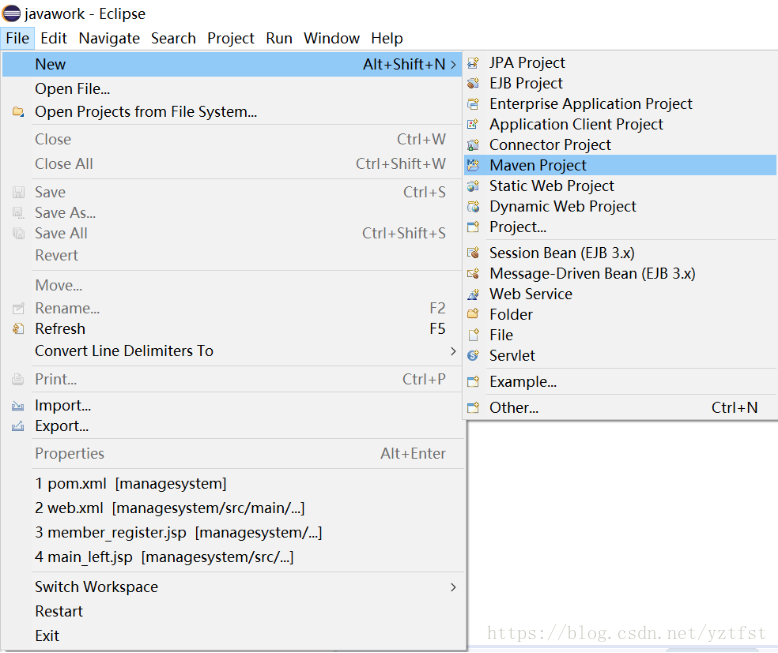This screenshot has height=653, width=778.
Task: Open recent file 3 member_register.jsp
Action: pyautogui.click(x=232, y=532)
